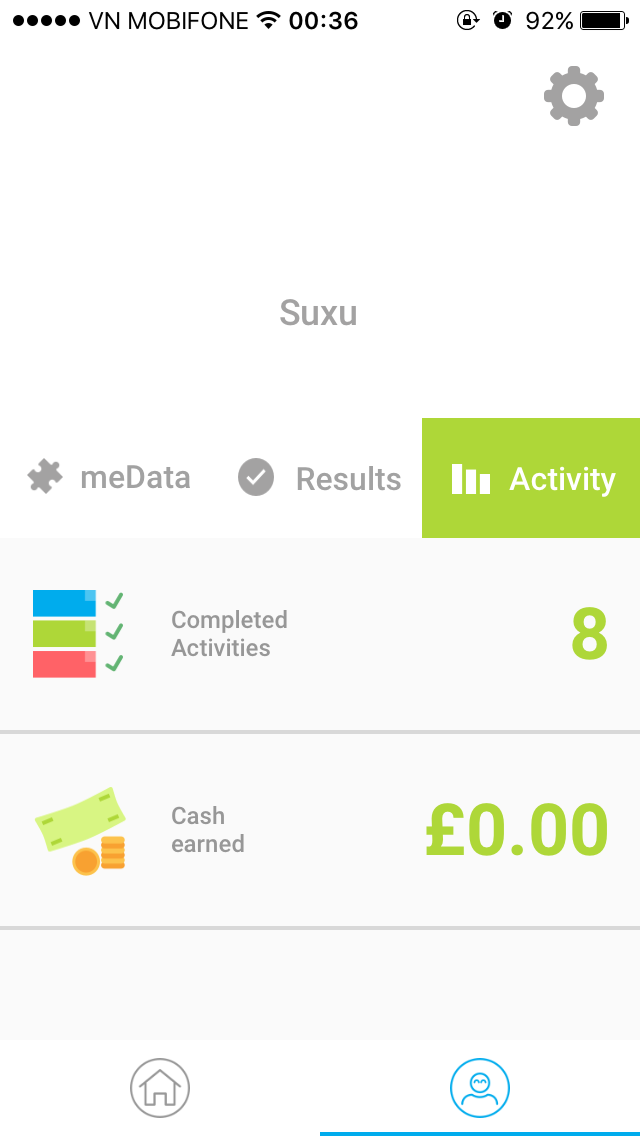Tap the puzzle piece meData icon
The width and height of the screenshot is (640, 1136).
tap(44, 478)
